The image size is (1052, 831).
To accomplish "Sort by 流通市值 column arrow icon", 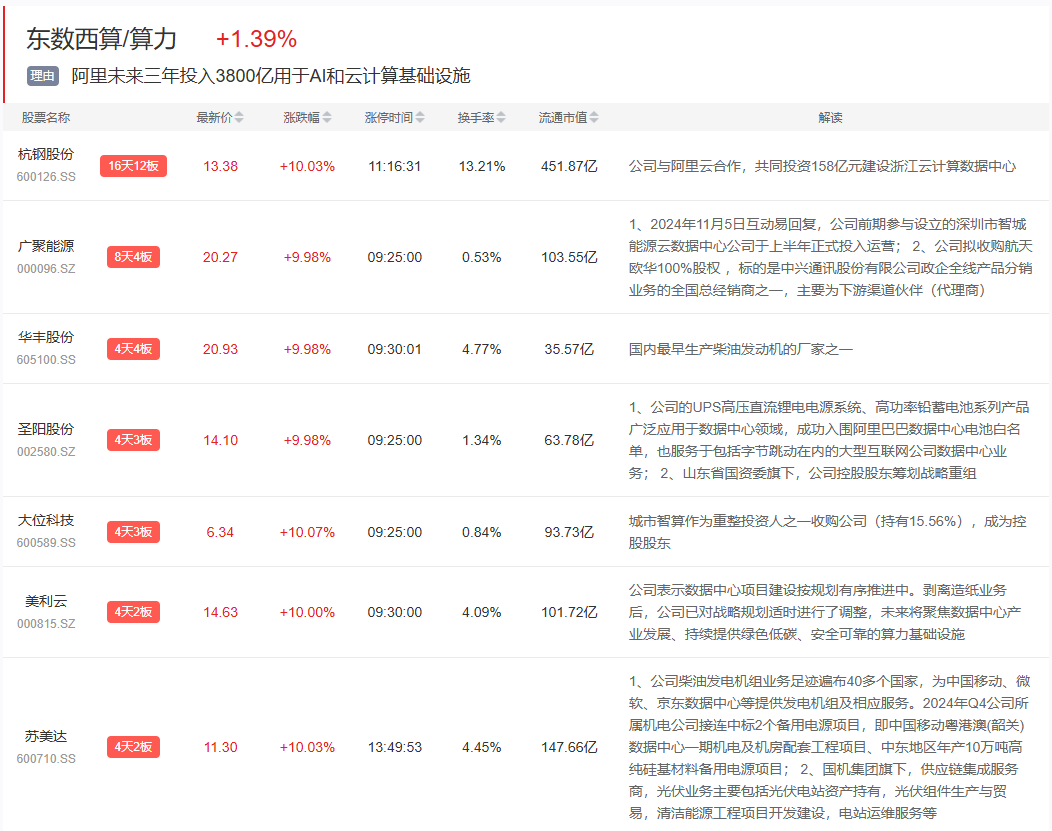I will pos(594,118).
